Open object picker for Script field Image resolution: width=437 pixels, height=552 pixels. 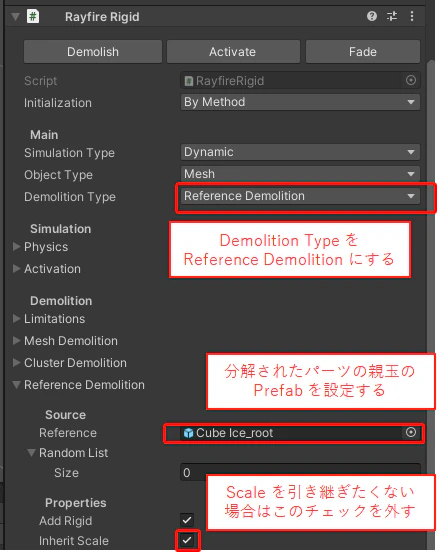tap(411, 81)
